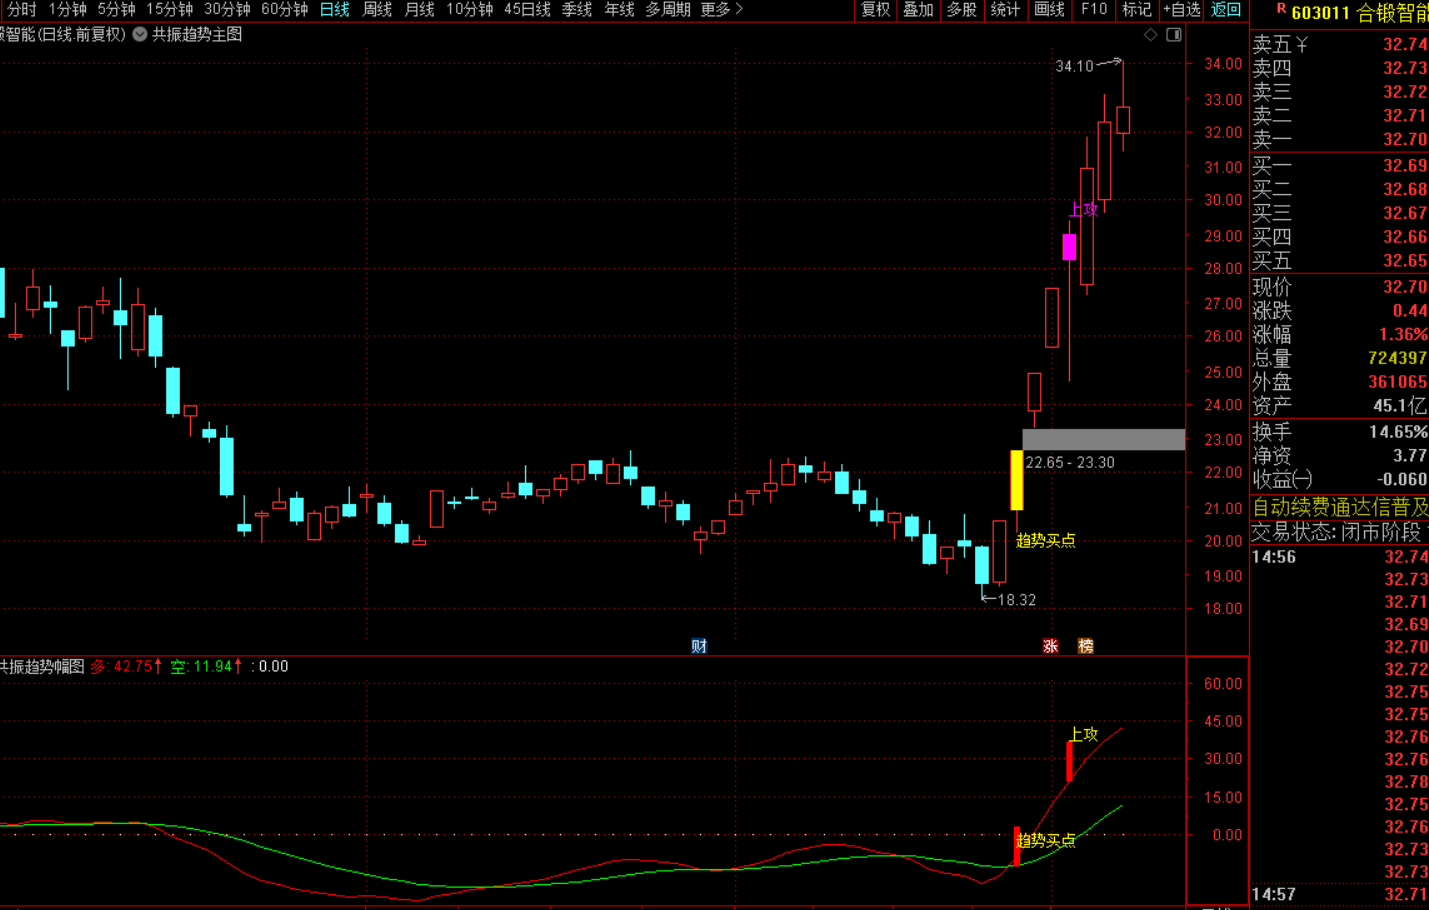Screen dimensions: 1429x910
Task: Expand the 更多 periods menu
Action: 722,9
